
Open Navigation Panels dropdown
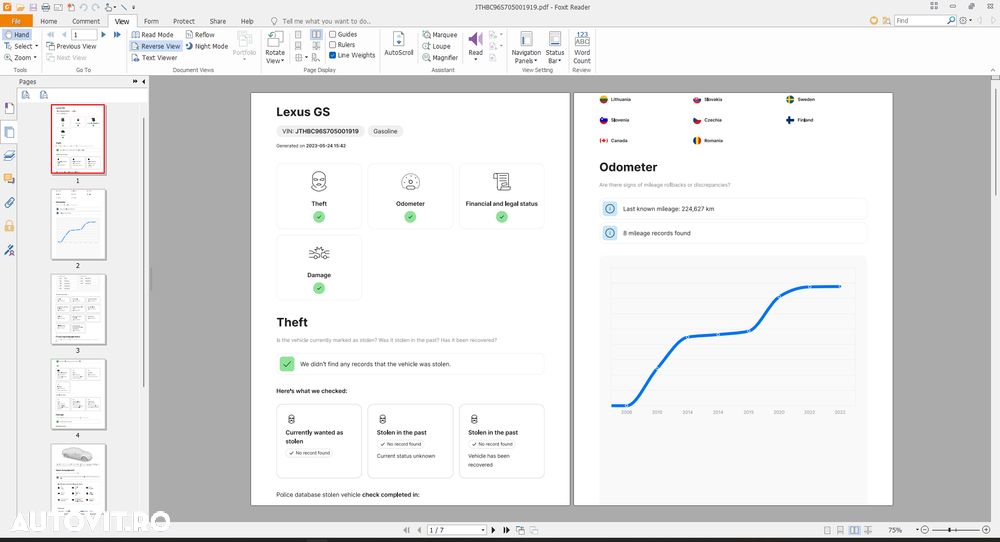[x=526, y=48]
